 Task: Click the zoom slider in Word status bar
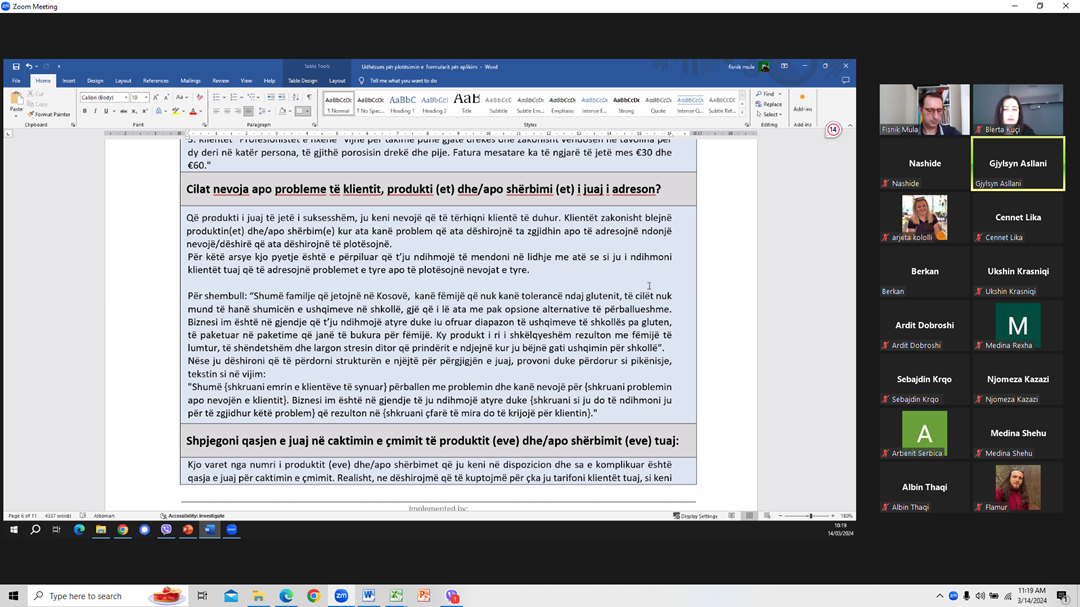point(807,515)
